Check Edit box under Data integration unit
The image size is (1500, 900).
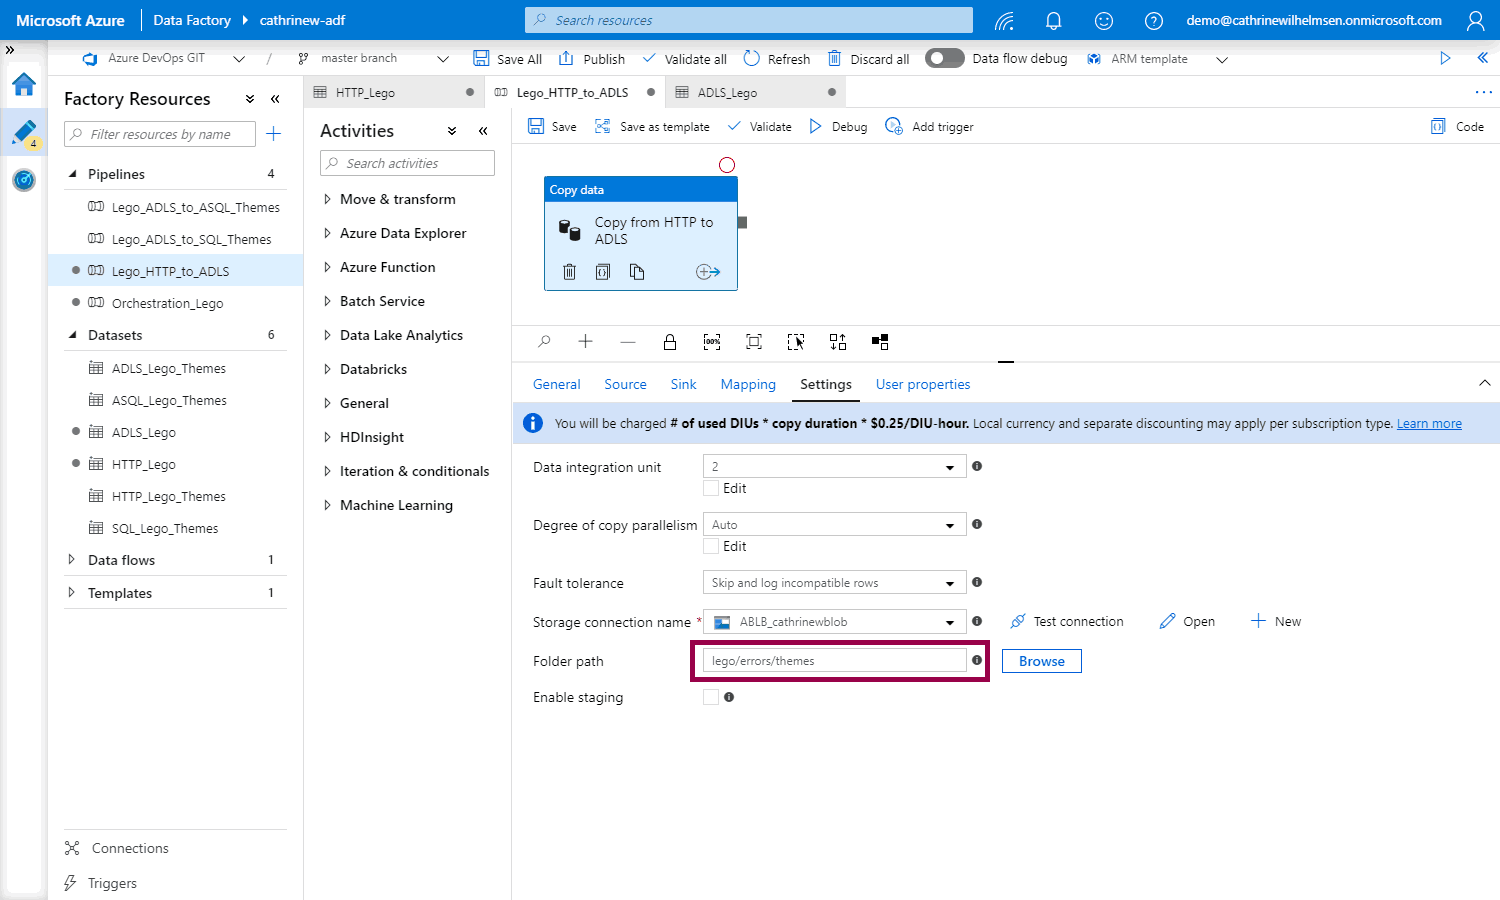pyautogui.click(x=711, y=488)
